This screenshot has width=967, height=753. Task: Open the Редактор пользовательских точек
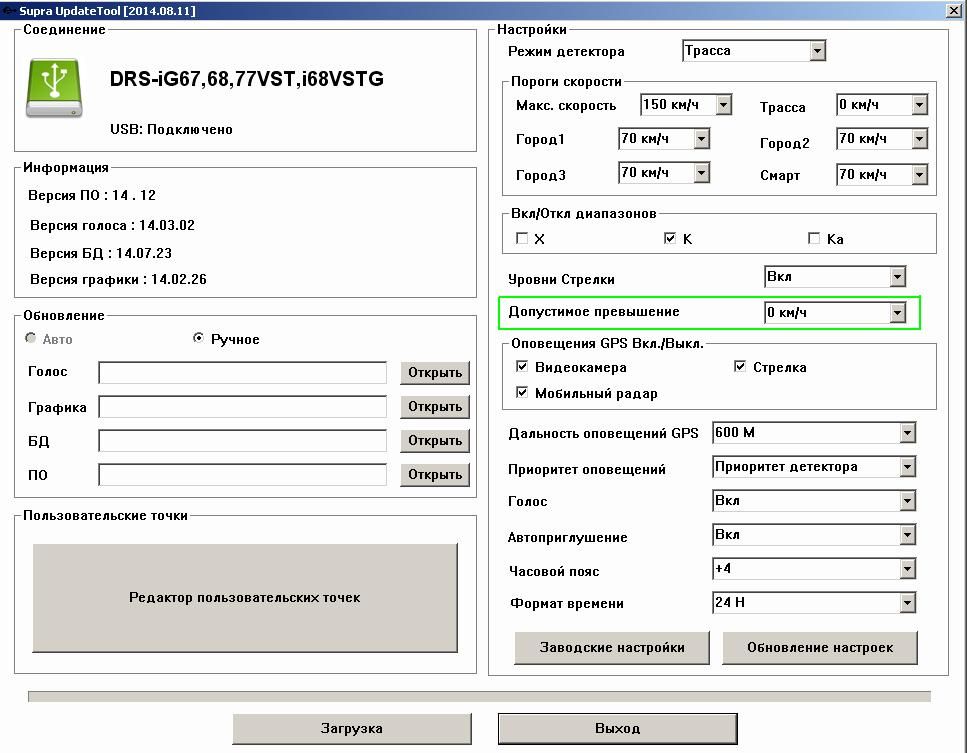coord(245,598)
